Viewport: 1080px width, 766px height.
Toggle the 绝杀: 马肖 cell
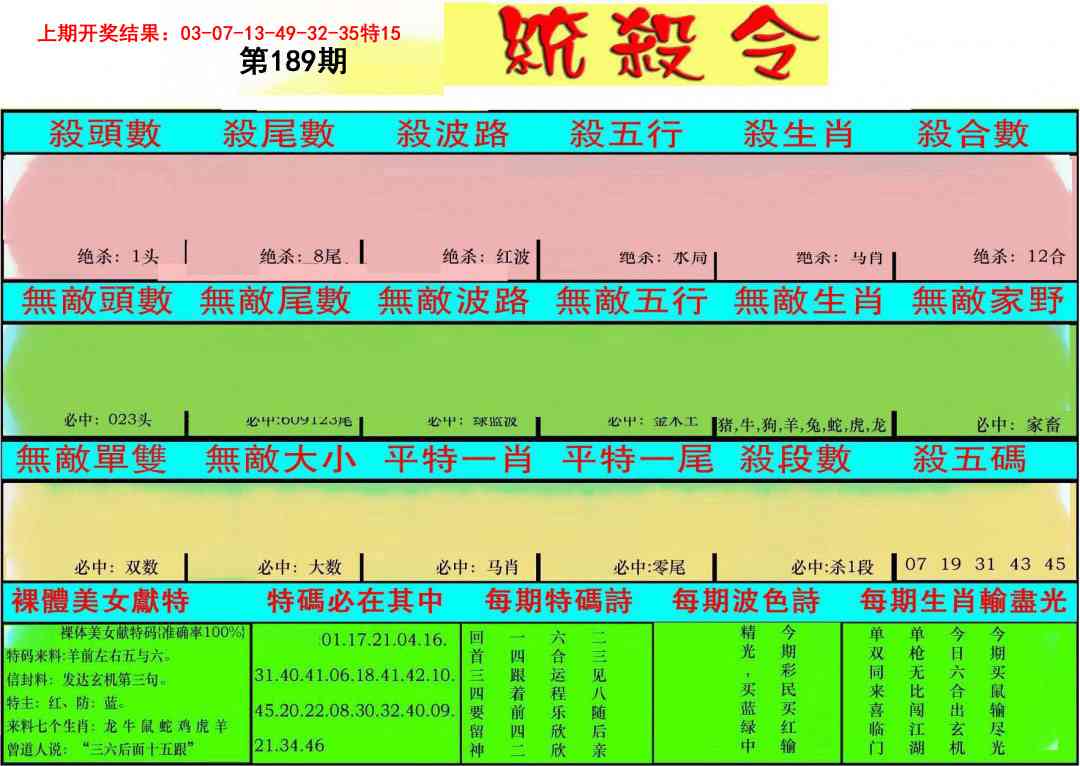tap(838, 255)
